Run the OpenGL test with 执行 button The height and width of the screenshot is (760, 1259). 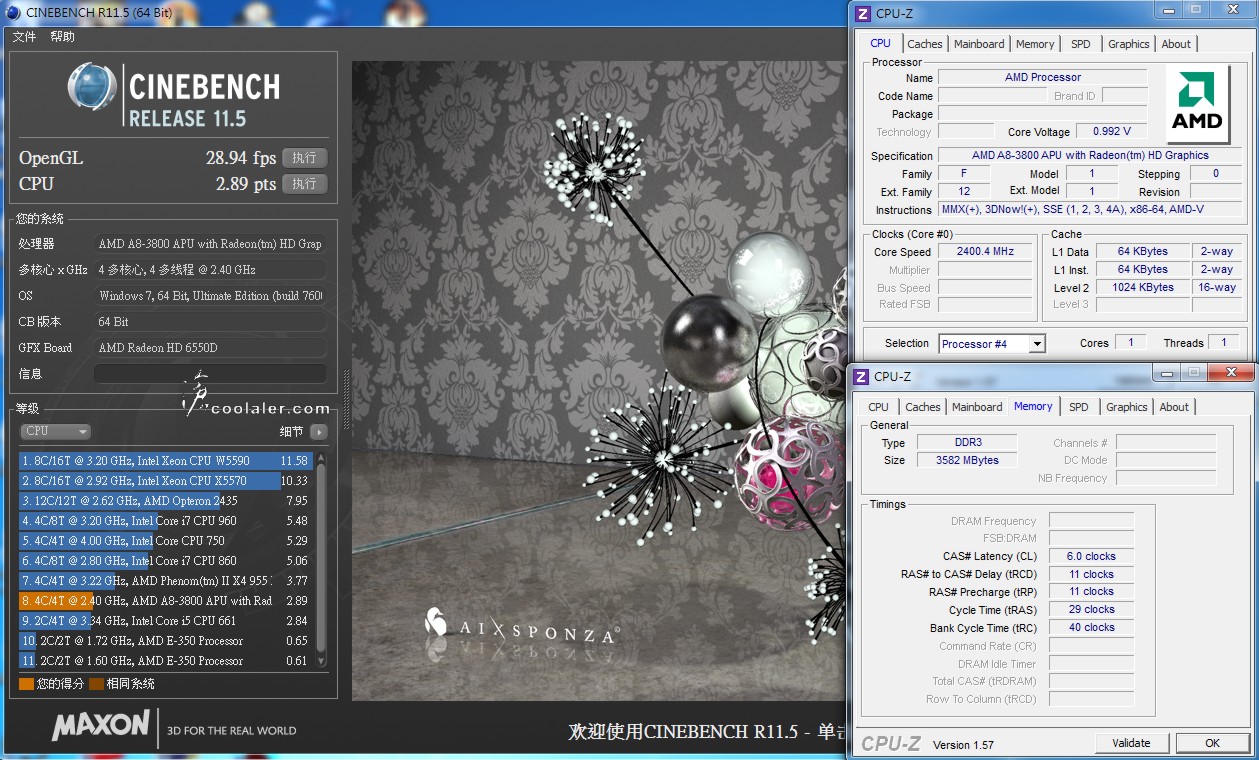click(304, 158)
